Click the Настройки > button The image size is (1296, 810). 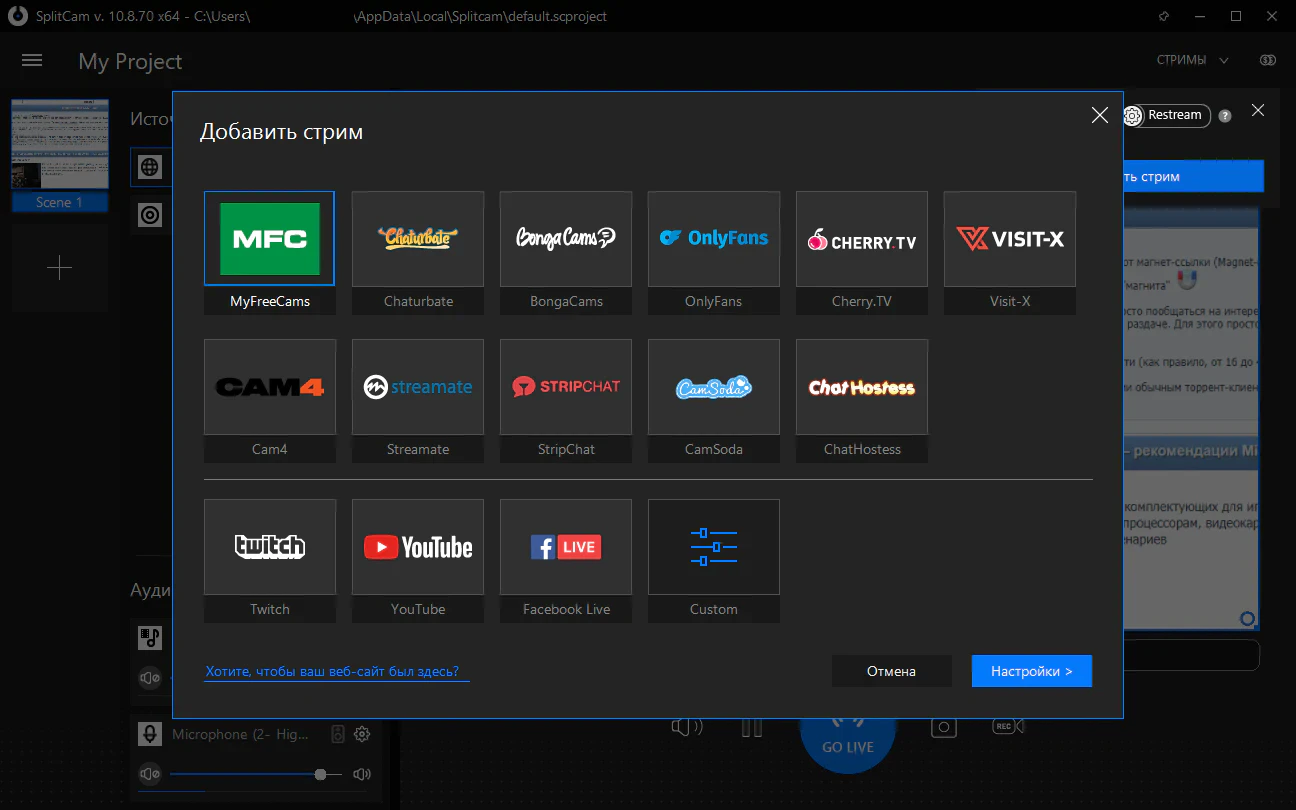(x=1031, y=671)
